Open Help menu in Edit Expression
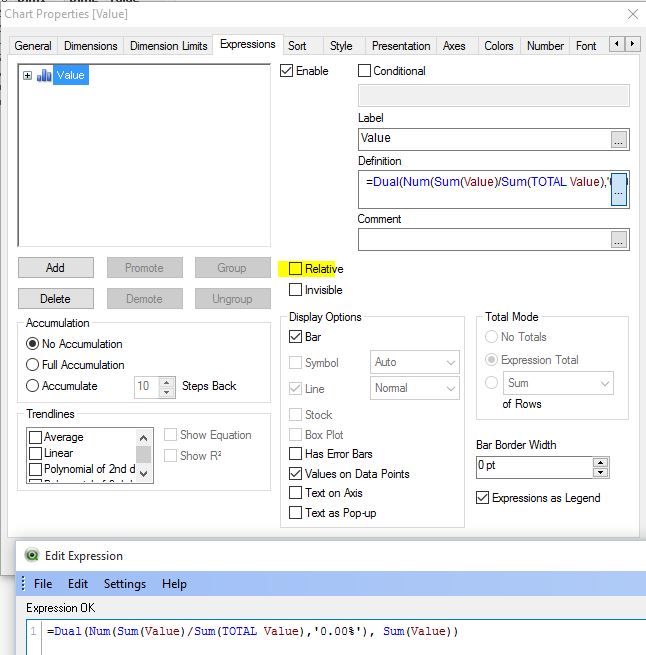Screen dimensions: 646x655 [174, 584]
